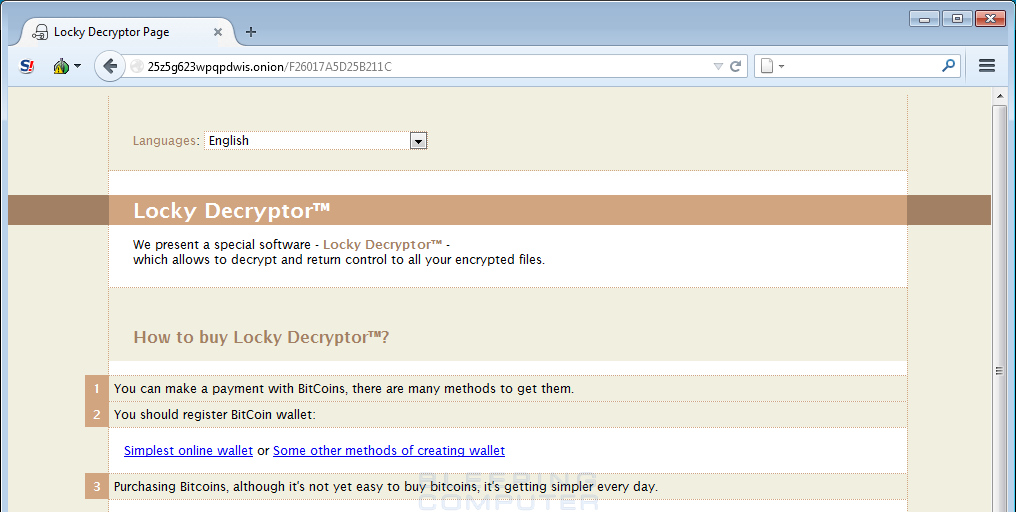
Task: Close the browser window
Action: [x=990, y=19]
